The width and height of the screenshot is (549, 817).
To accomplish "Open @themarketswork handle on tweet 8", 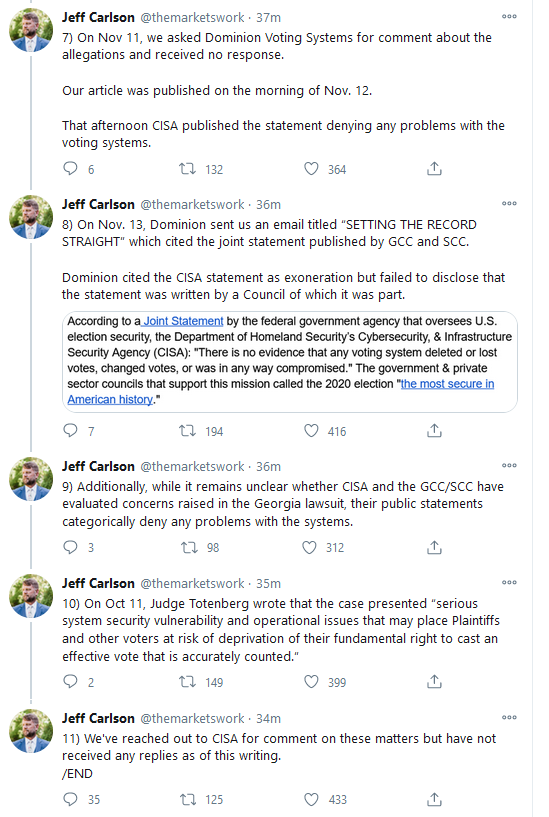I will 192,204.
